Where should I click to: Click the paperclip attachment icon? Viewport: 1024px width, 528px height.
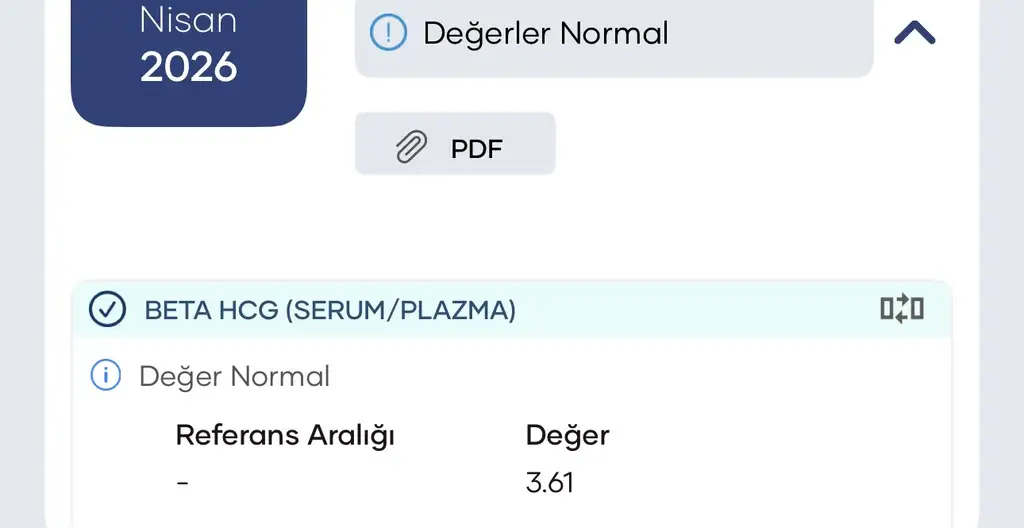click(x=412, y=146)
